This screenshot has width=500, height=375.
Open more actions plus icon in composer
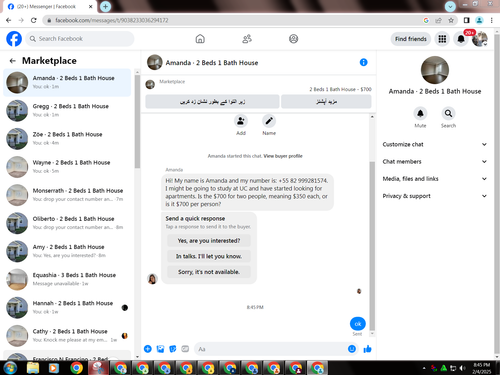pos(148,349)
